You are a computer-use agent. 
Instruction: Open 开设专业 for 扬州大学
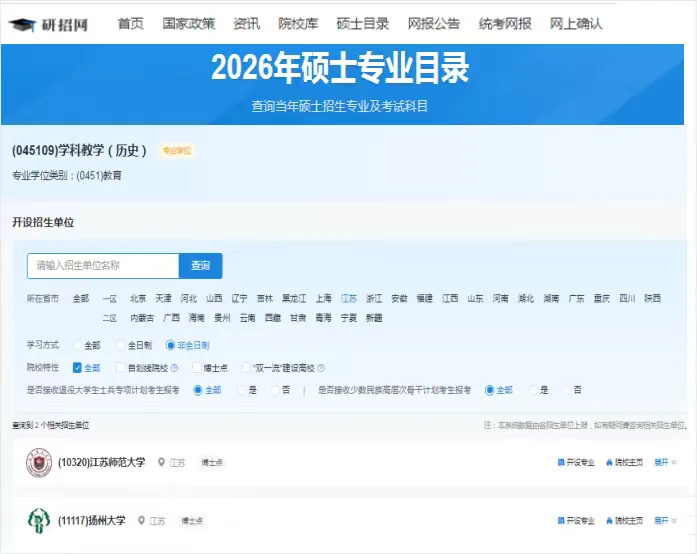(x=576, y=520)
